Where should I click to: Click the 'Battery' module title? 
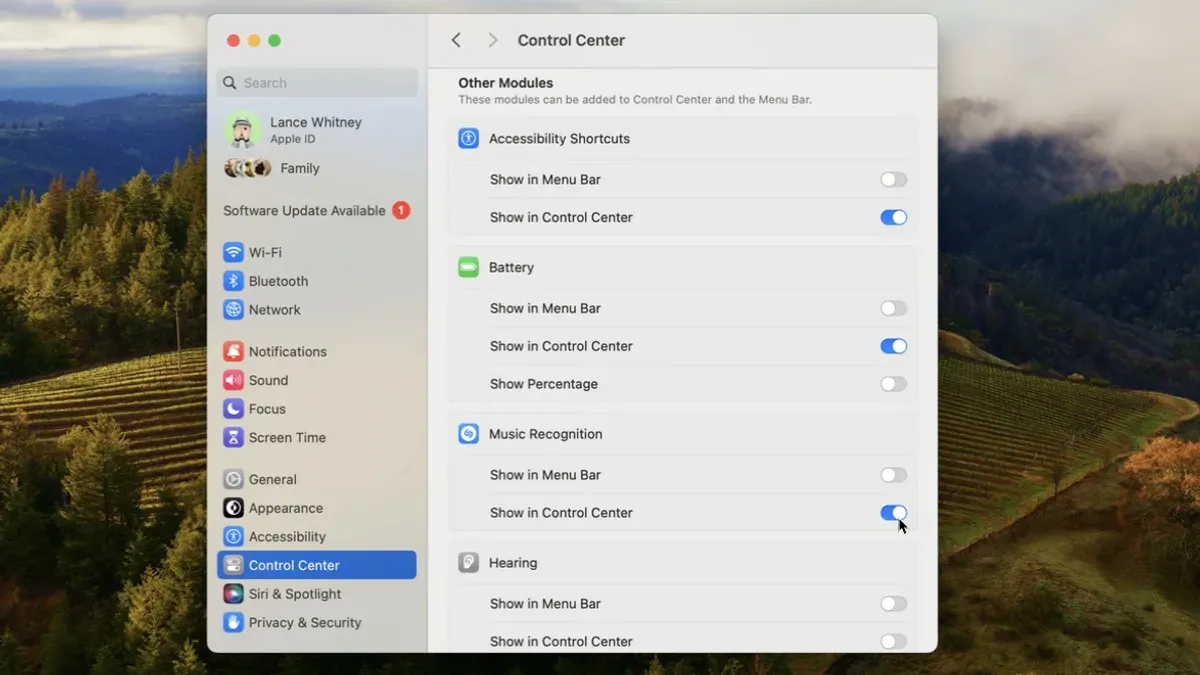tap(511, 267)
